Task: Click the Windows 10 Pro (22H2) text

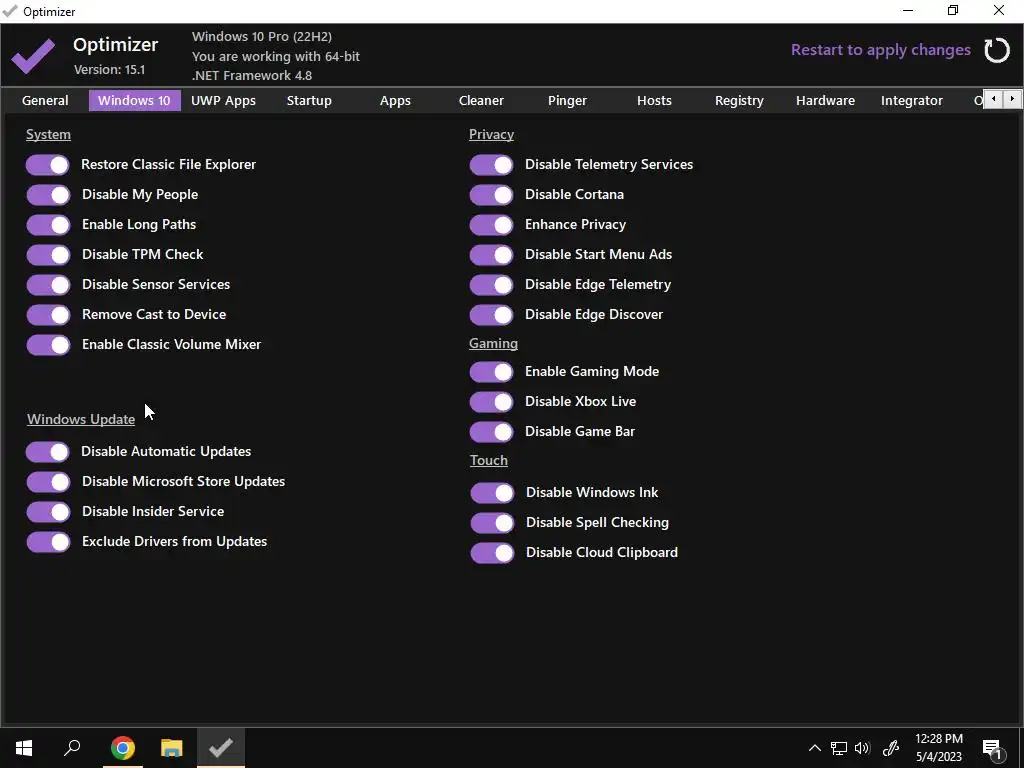Action: (262, 37)
